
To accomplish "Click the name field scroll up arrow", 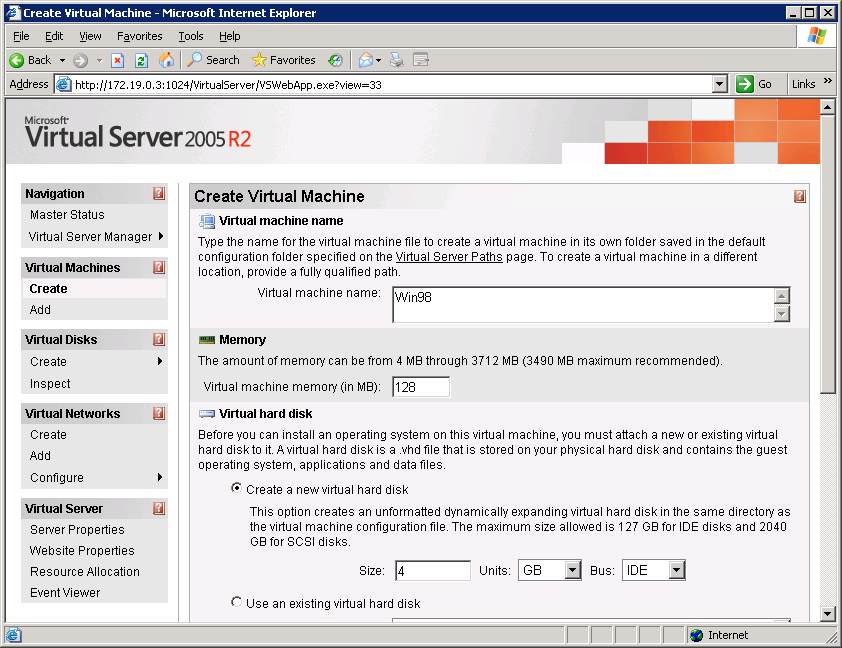I will tap(782, 296).
